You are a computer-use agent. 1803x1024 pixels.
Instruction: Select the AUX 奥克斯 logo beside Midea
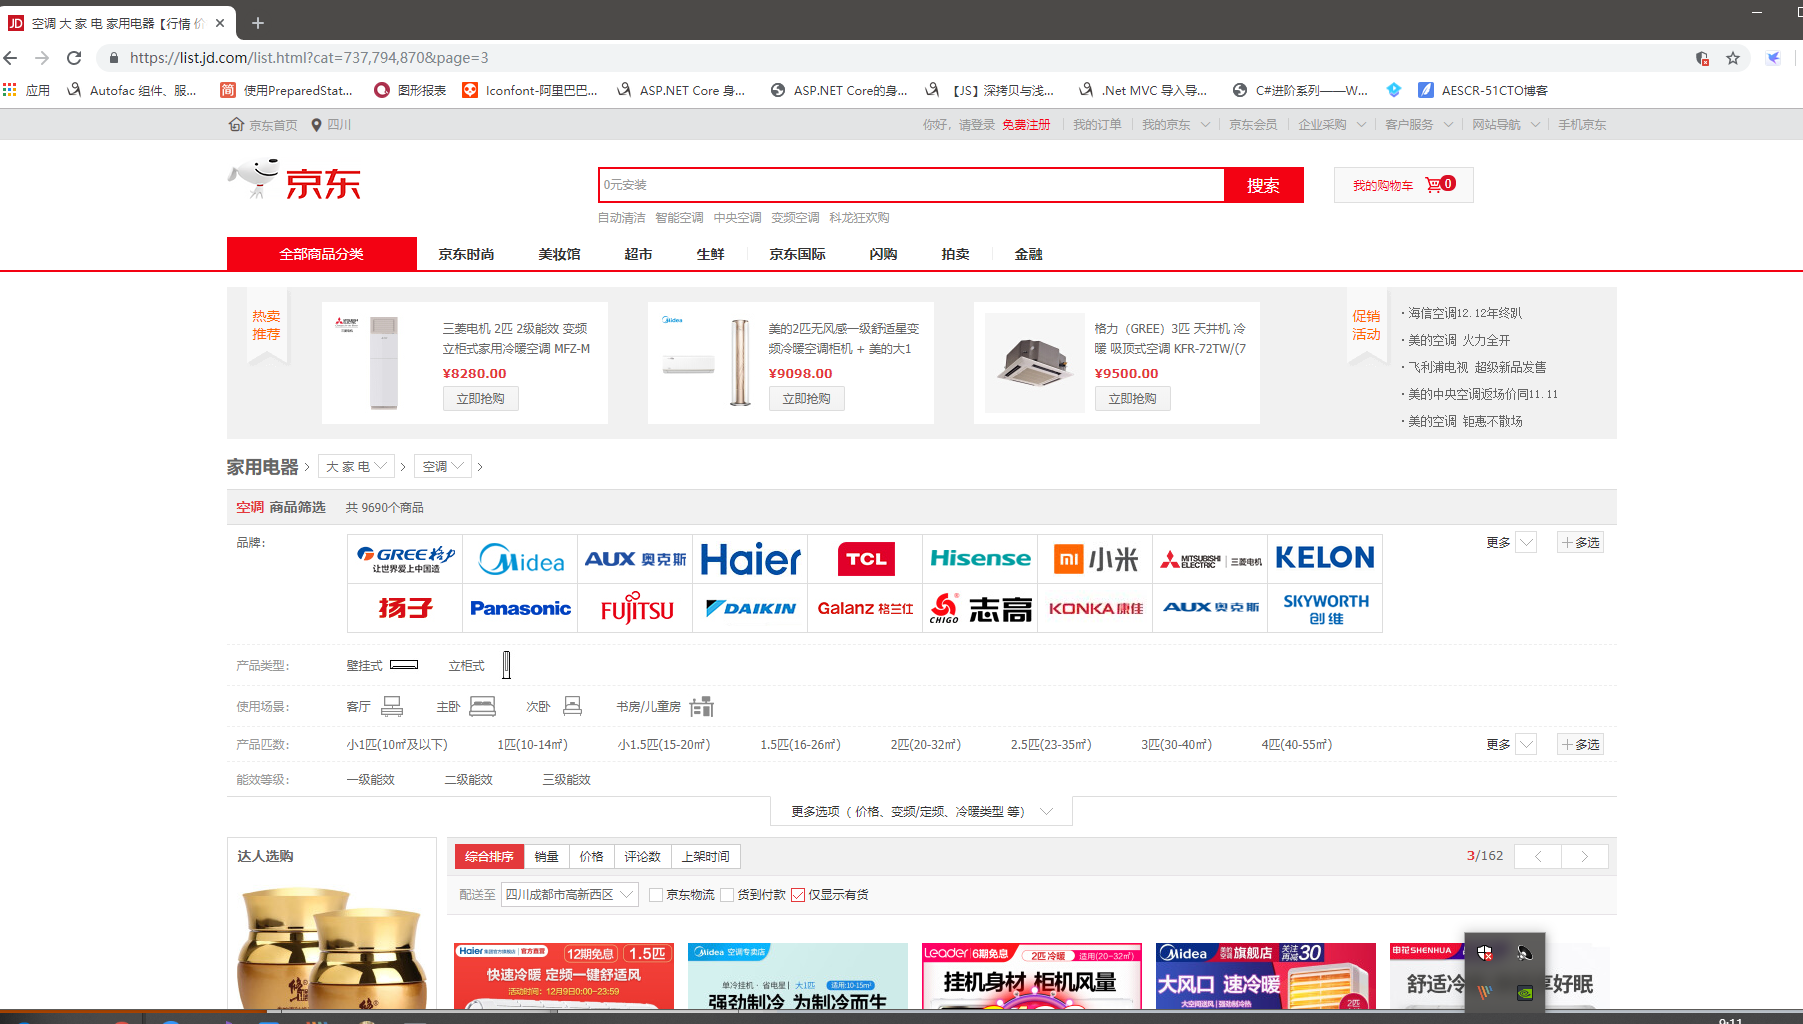point(635,559)
